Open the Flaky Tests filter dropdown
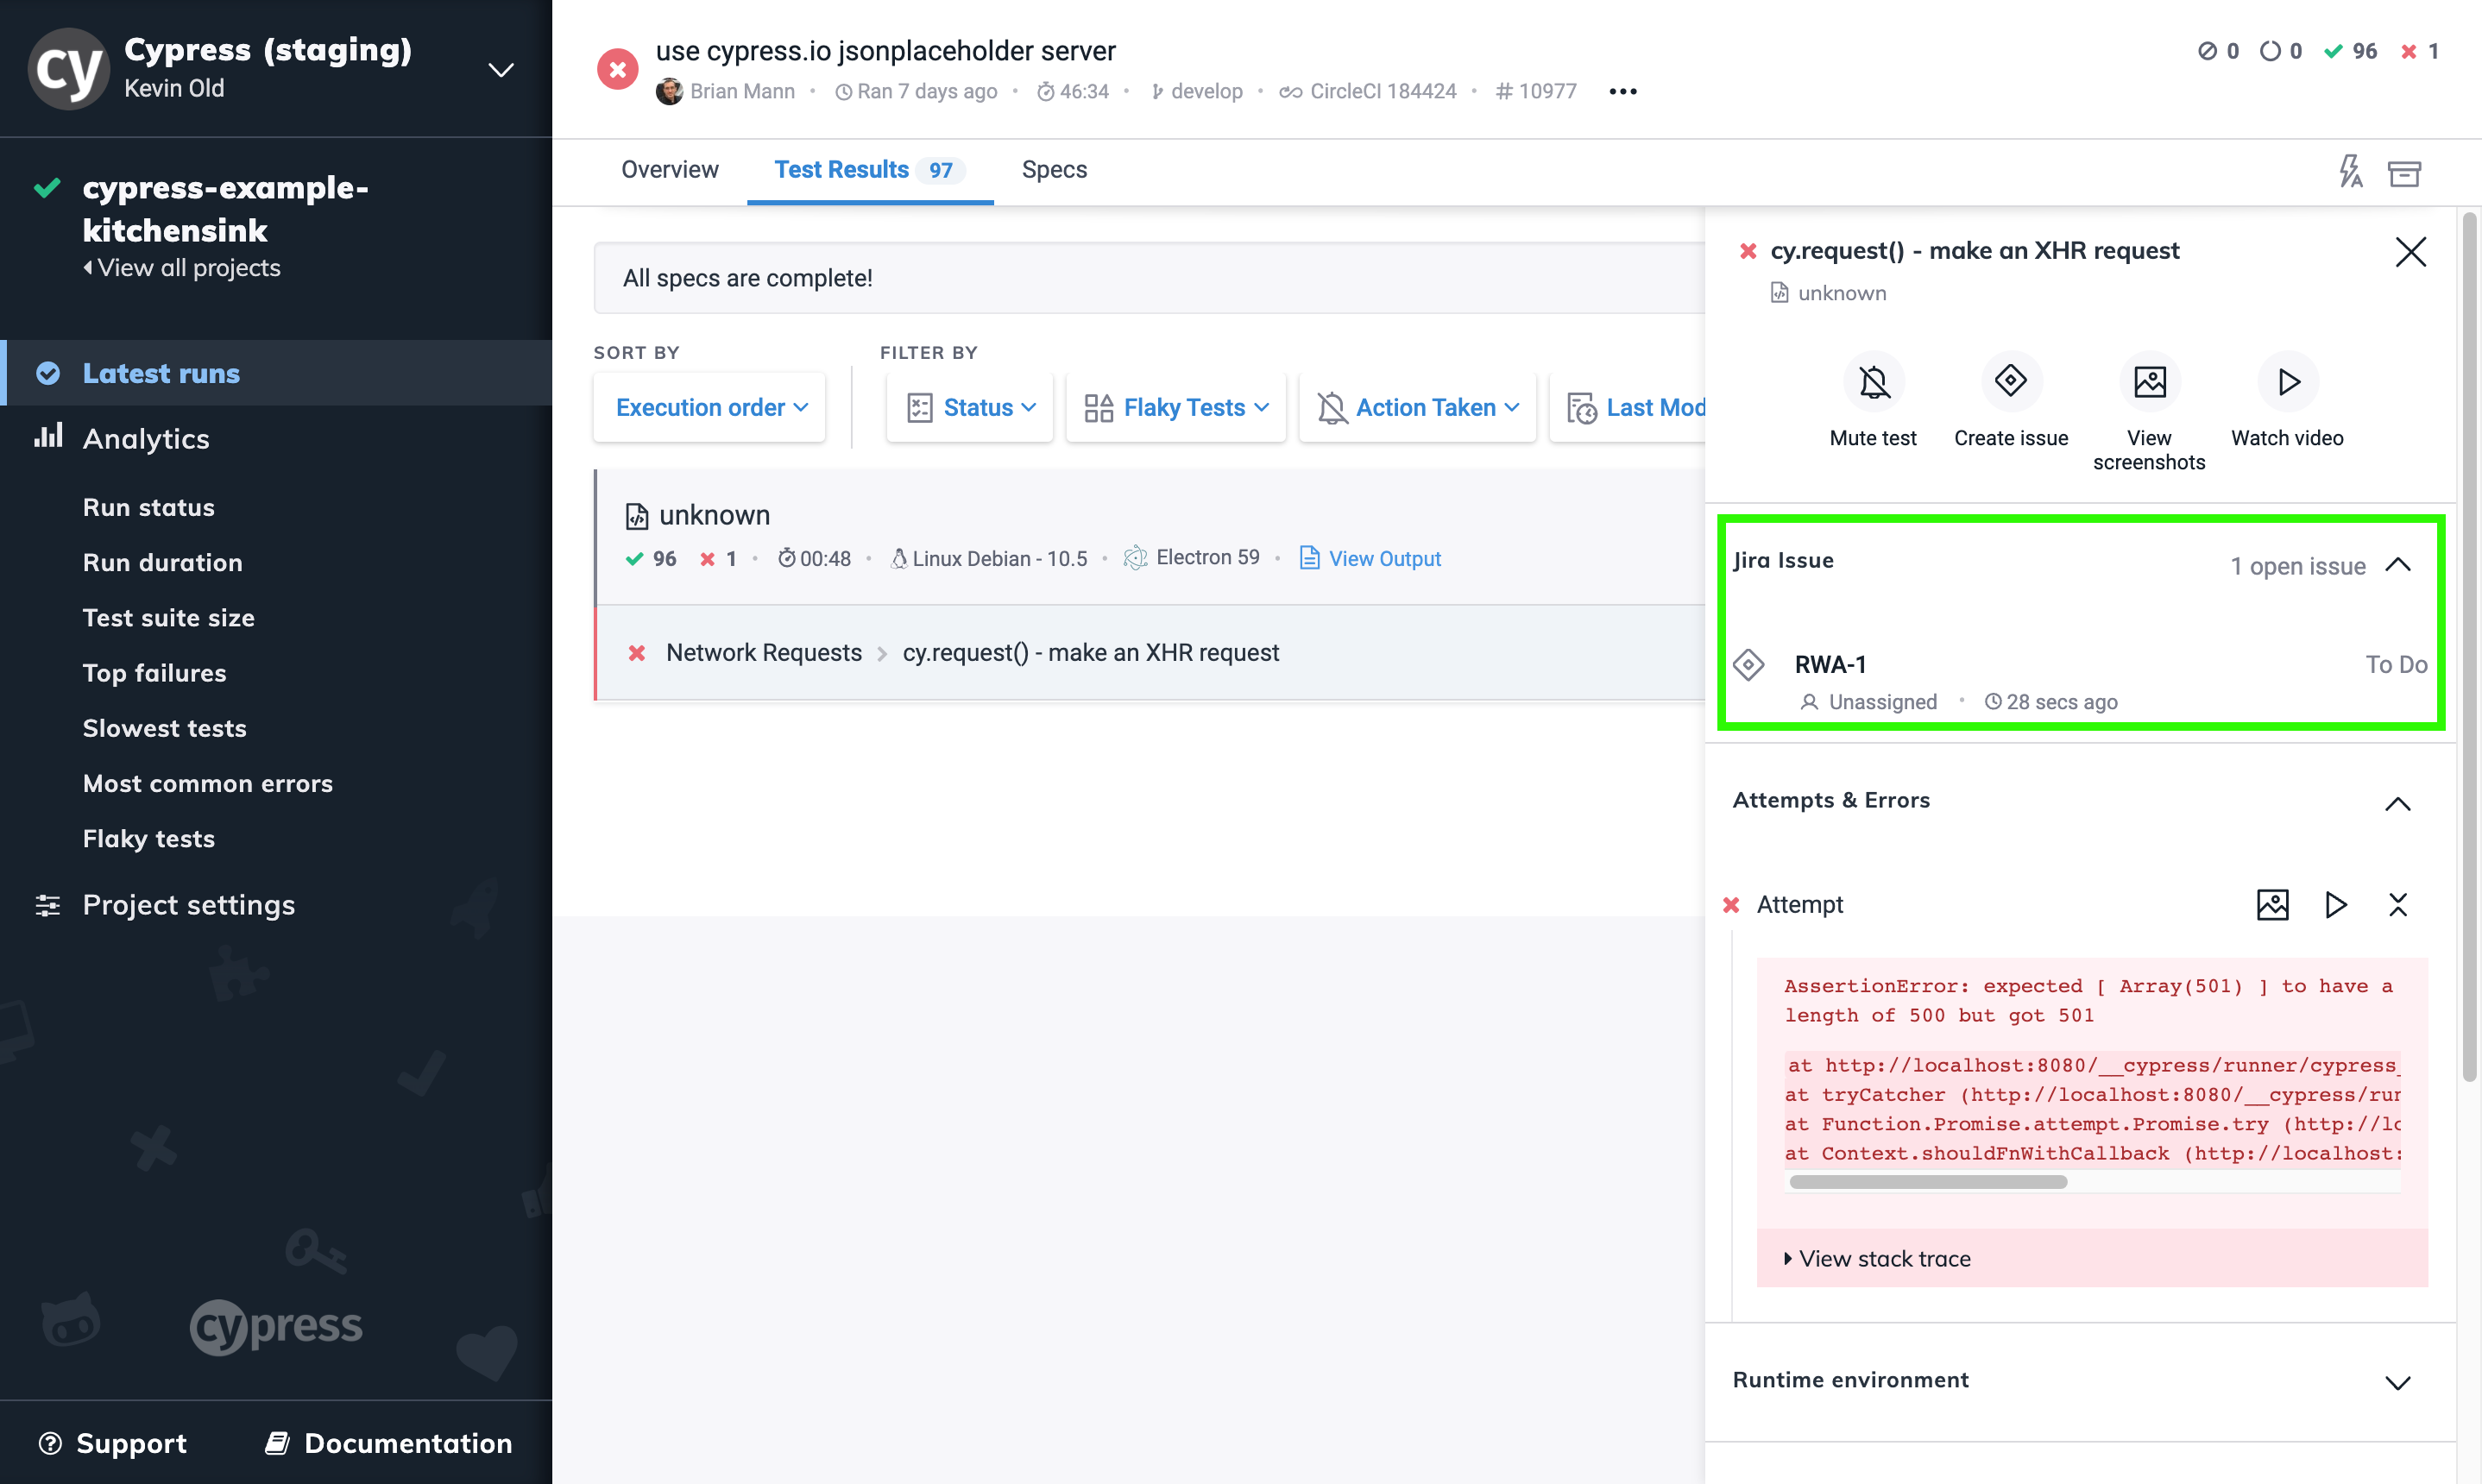2482x1484 pixels. click(1175, 406)
